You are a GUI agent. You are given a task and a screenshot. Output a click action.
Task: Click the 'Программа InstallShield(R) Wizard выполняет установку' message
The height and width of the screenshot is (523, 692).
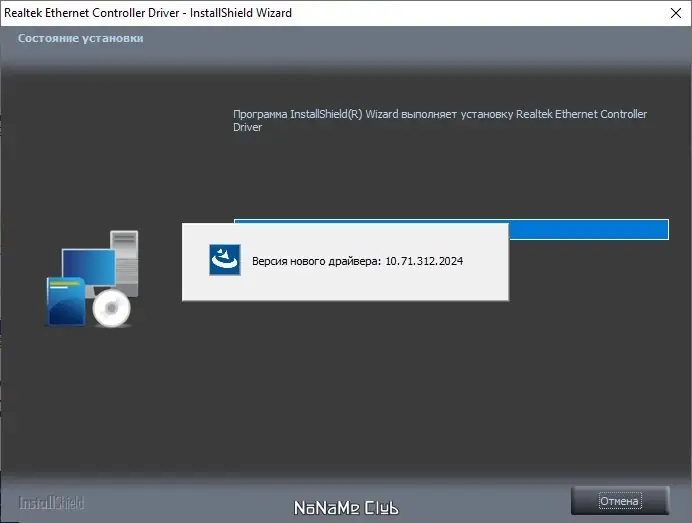tap(440, 120)
